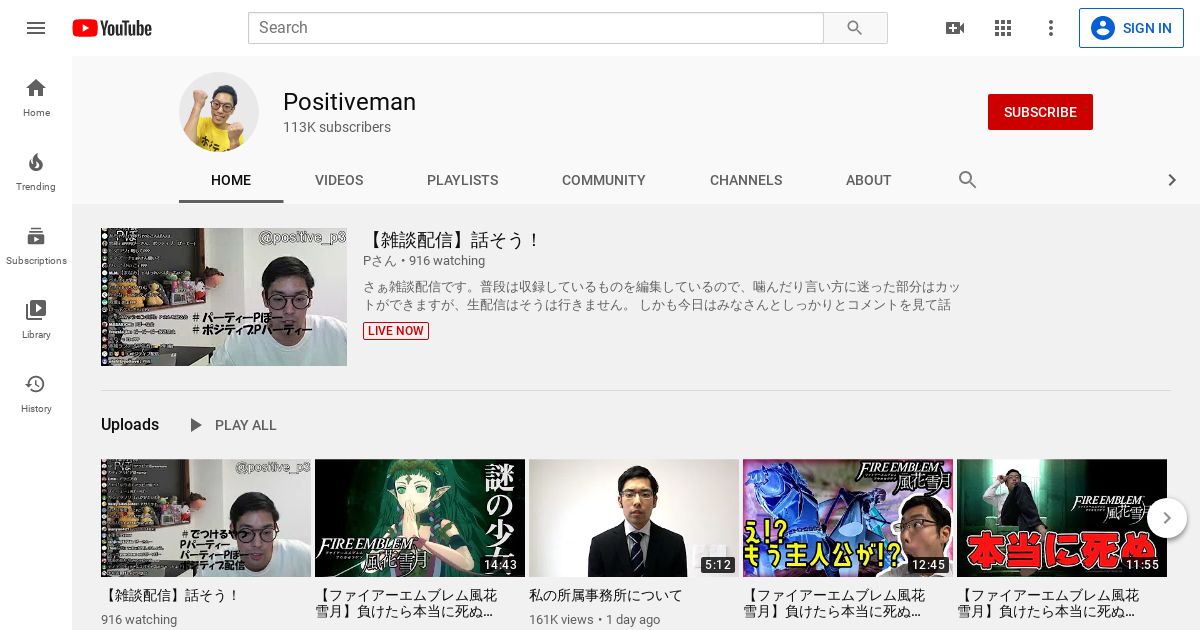Open the create video camera icon
Image resolution: width=1200 pixels, height=630 pixels.
pyautogui.click(x=955, y=28)
